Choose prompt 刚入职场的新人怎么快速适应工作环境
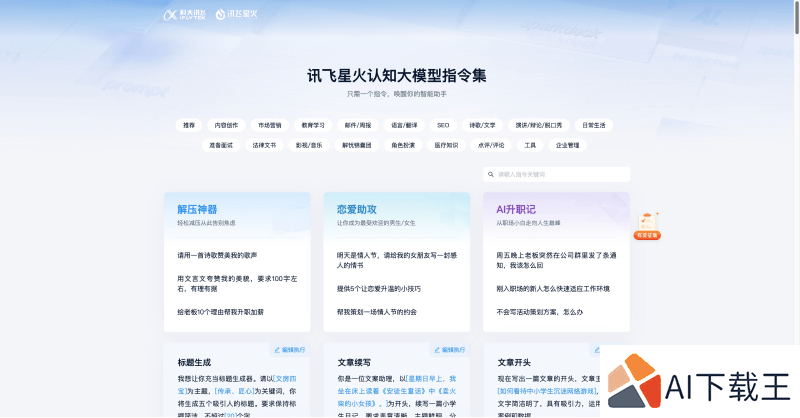The image size is (800, 418). (x=553, y=289)
